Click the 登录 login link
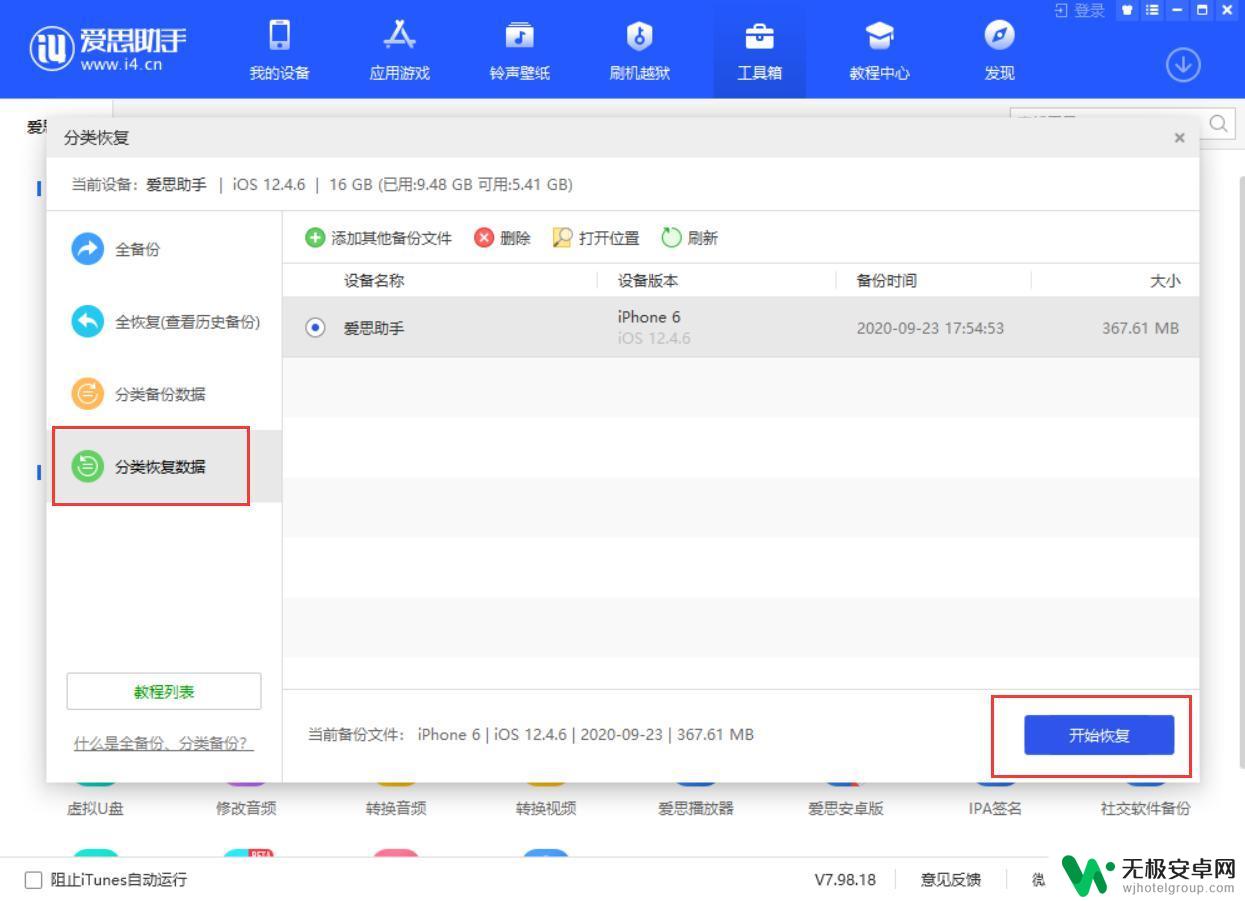This screenshot has height=901, width=1245. click(1080, 10)
